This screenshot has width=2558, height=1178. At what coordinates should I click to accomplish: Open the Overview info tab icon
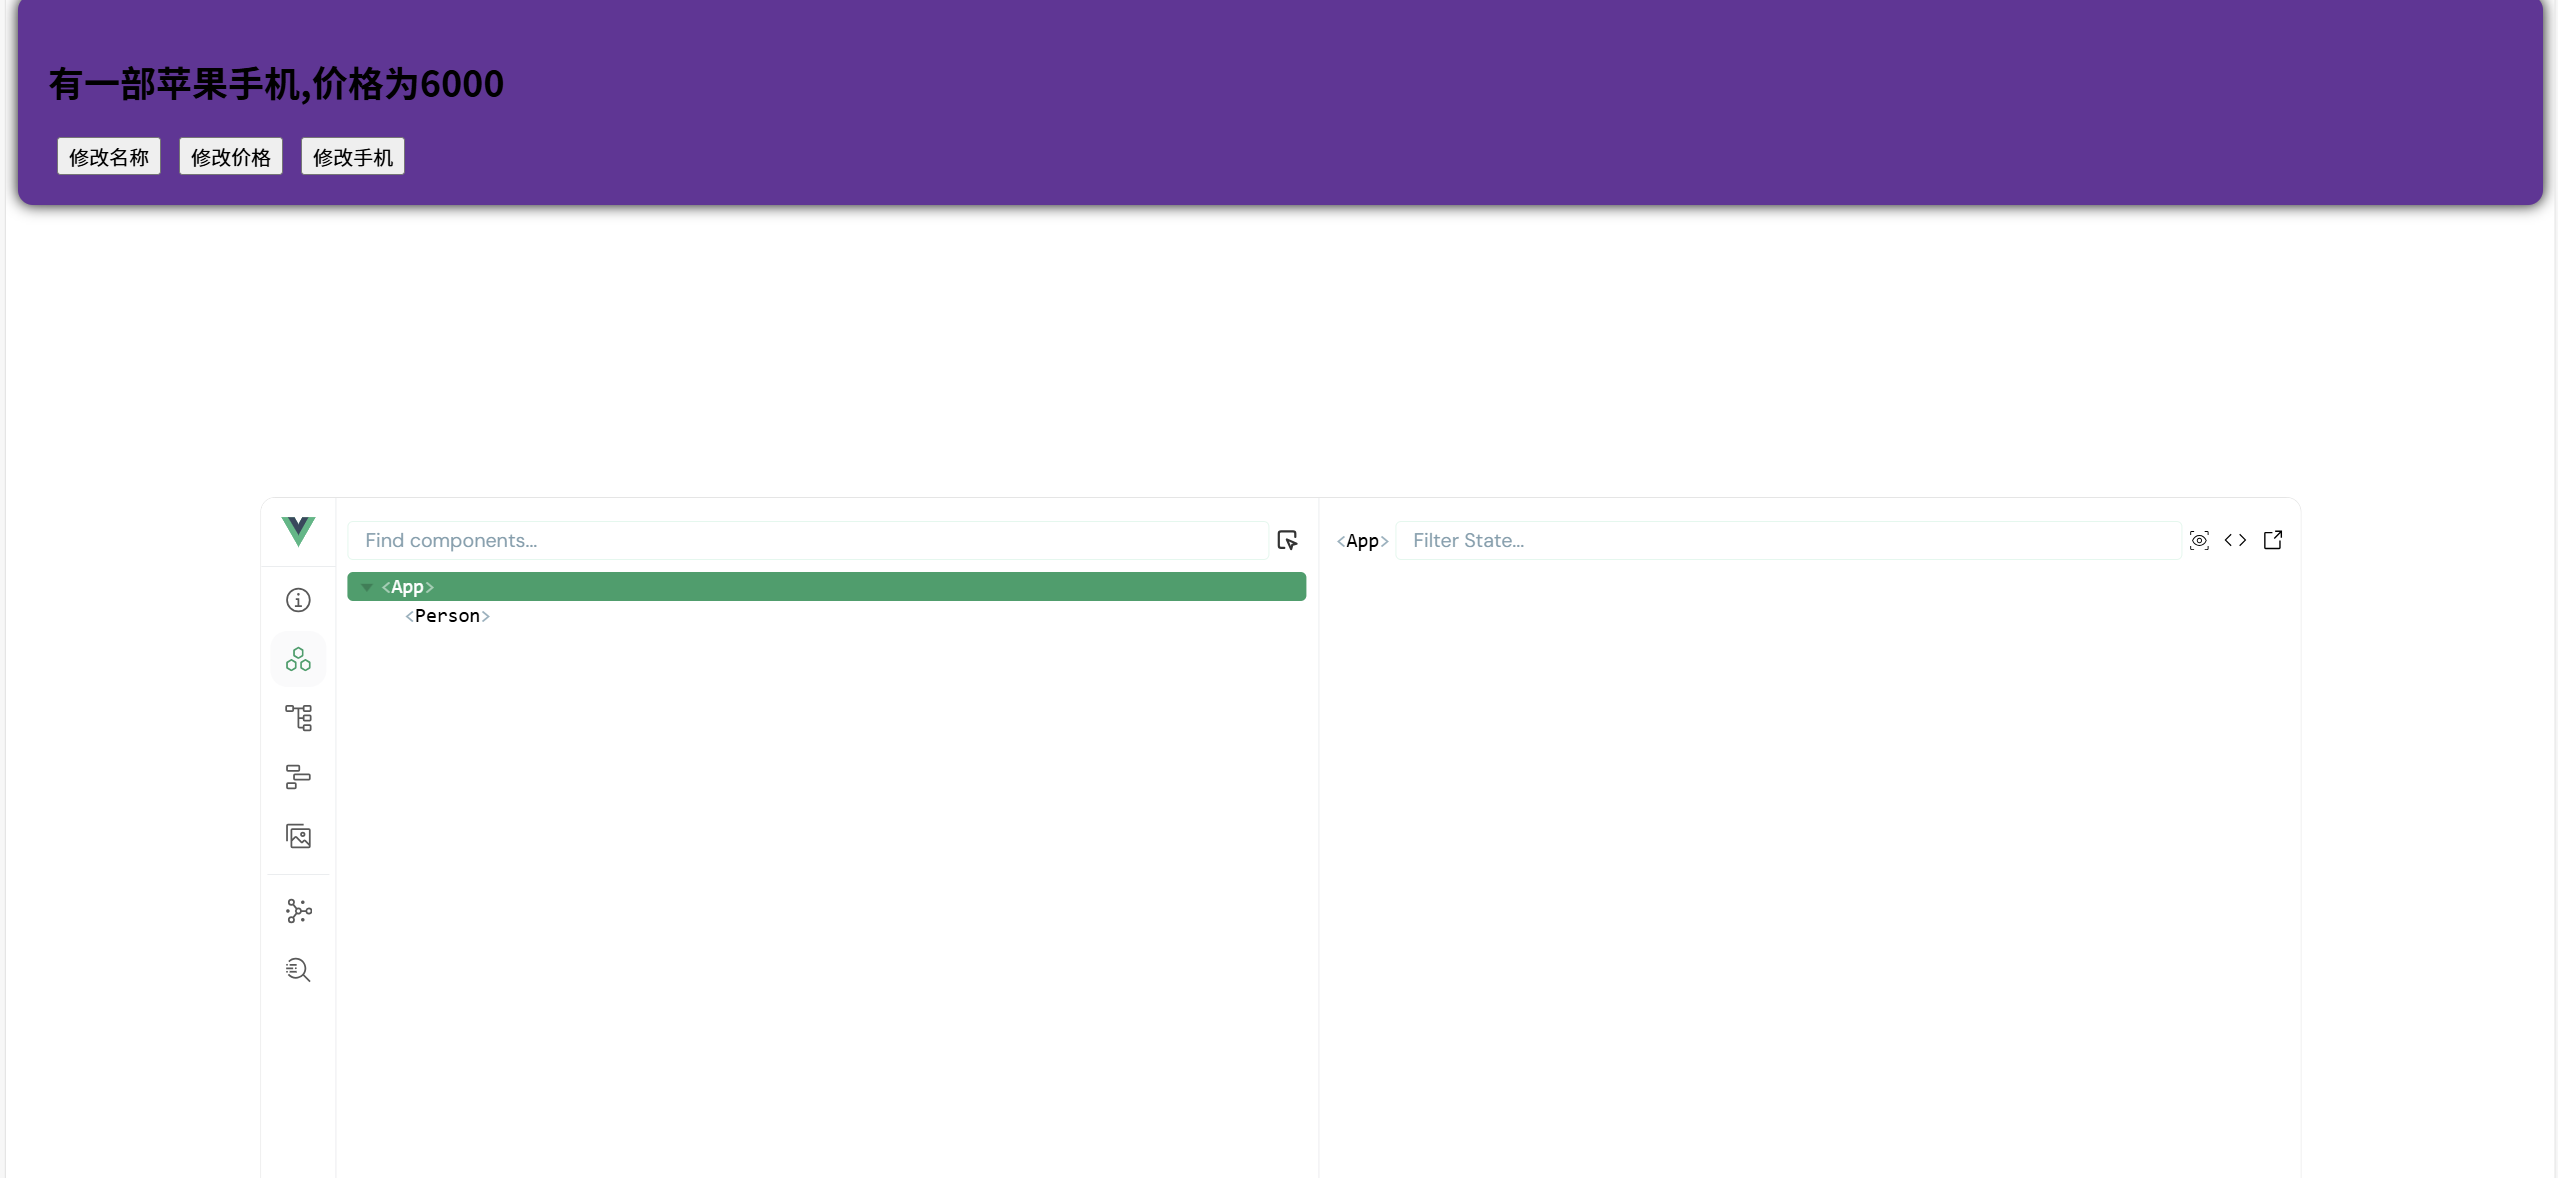[298, 600]
